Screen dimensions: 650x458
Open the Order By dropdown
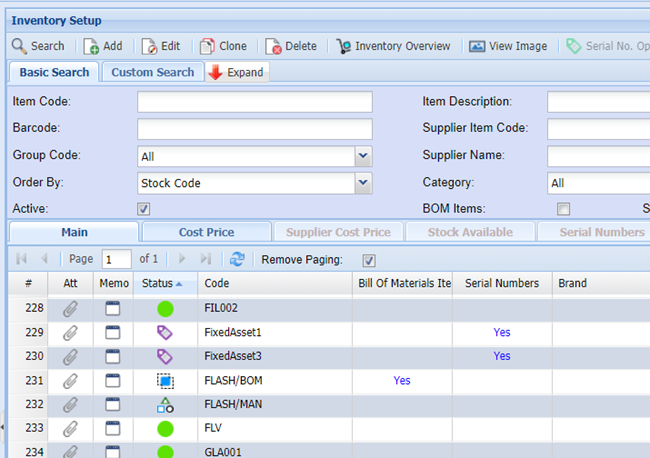[363, 183]
